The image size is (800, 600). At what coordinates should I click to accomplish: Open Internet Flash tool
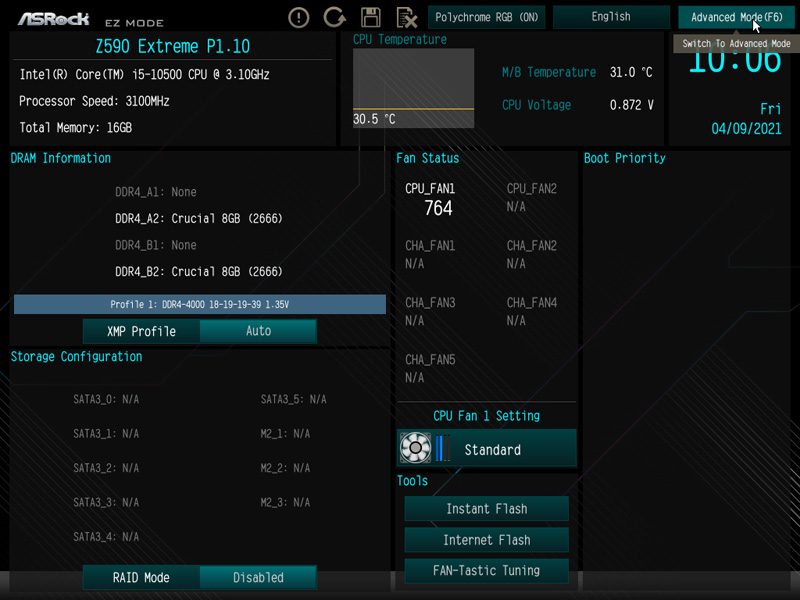(487, 540)
